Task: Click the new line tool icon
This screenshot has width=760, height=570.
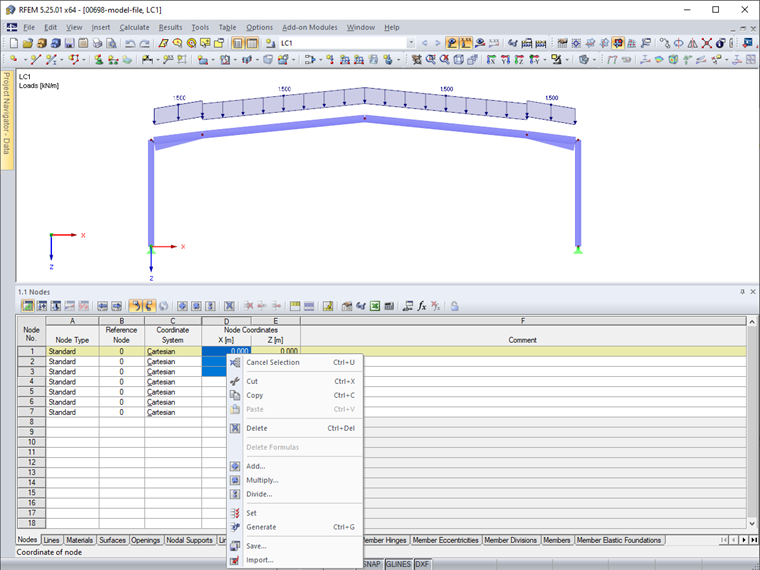Action: [x=35, y=60]
